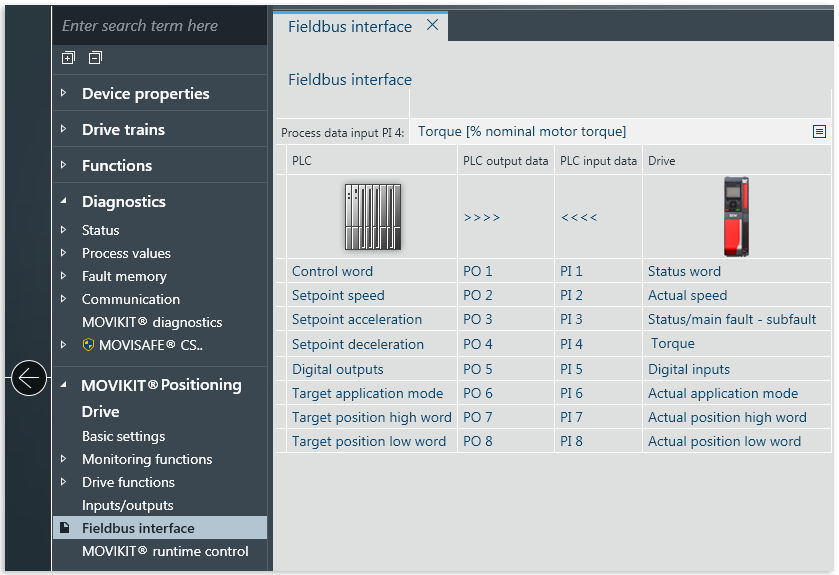Click the Fieldbus interface page icon in sidebar
This screenshot has height=575, width=839.
pos(65,528)
